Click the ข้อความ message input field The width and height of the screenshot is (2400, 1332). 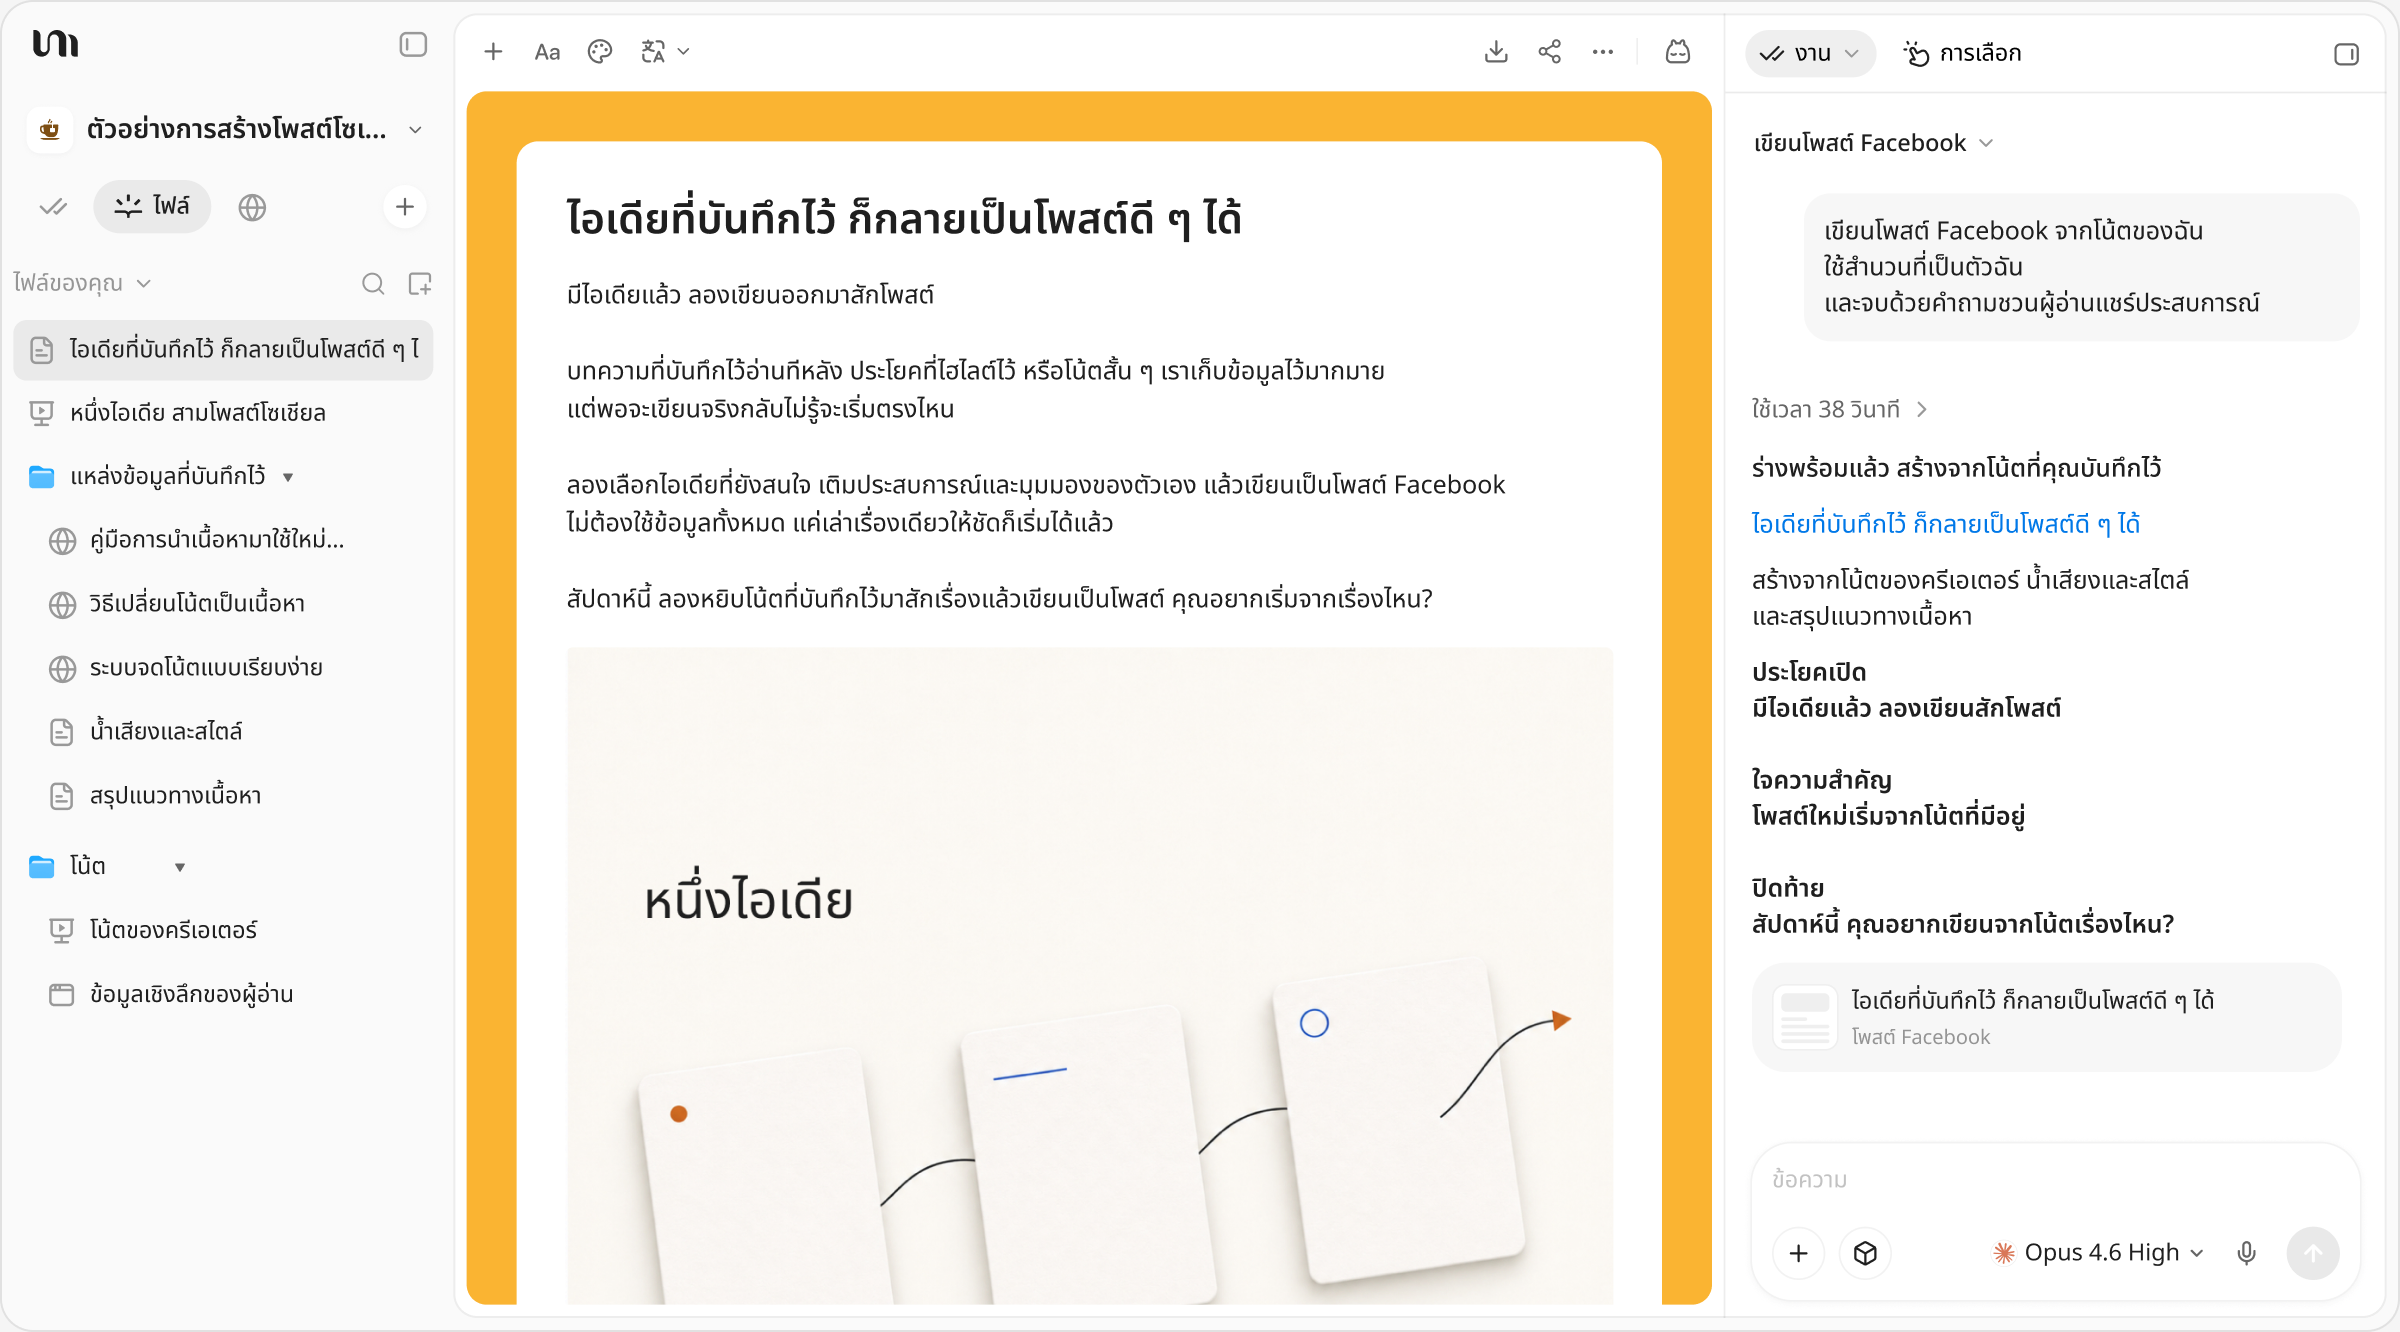pos(2055,1180)
